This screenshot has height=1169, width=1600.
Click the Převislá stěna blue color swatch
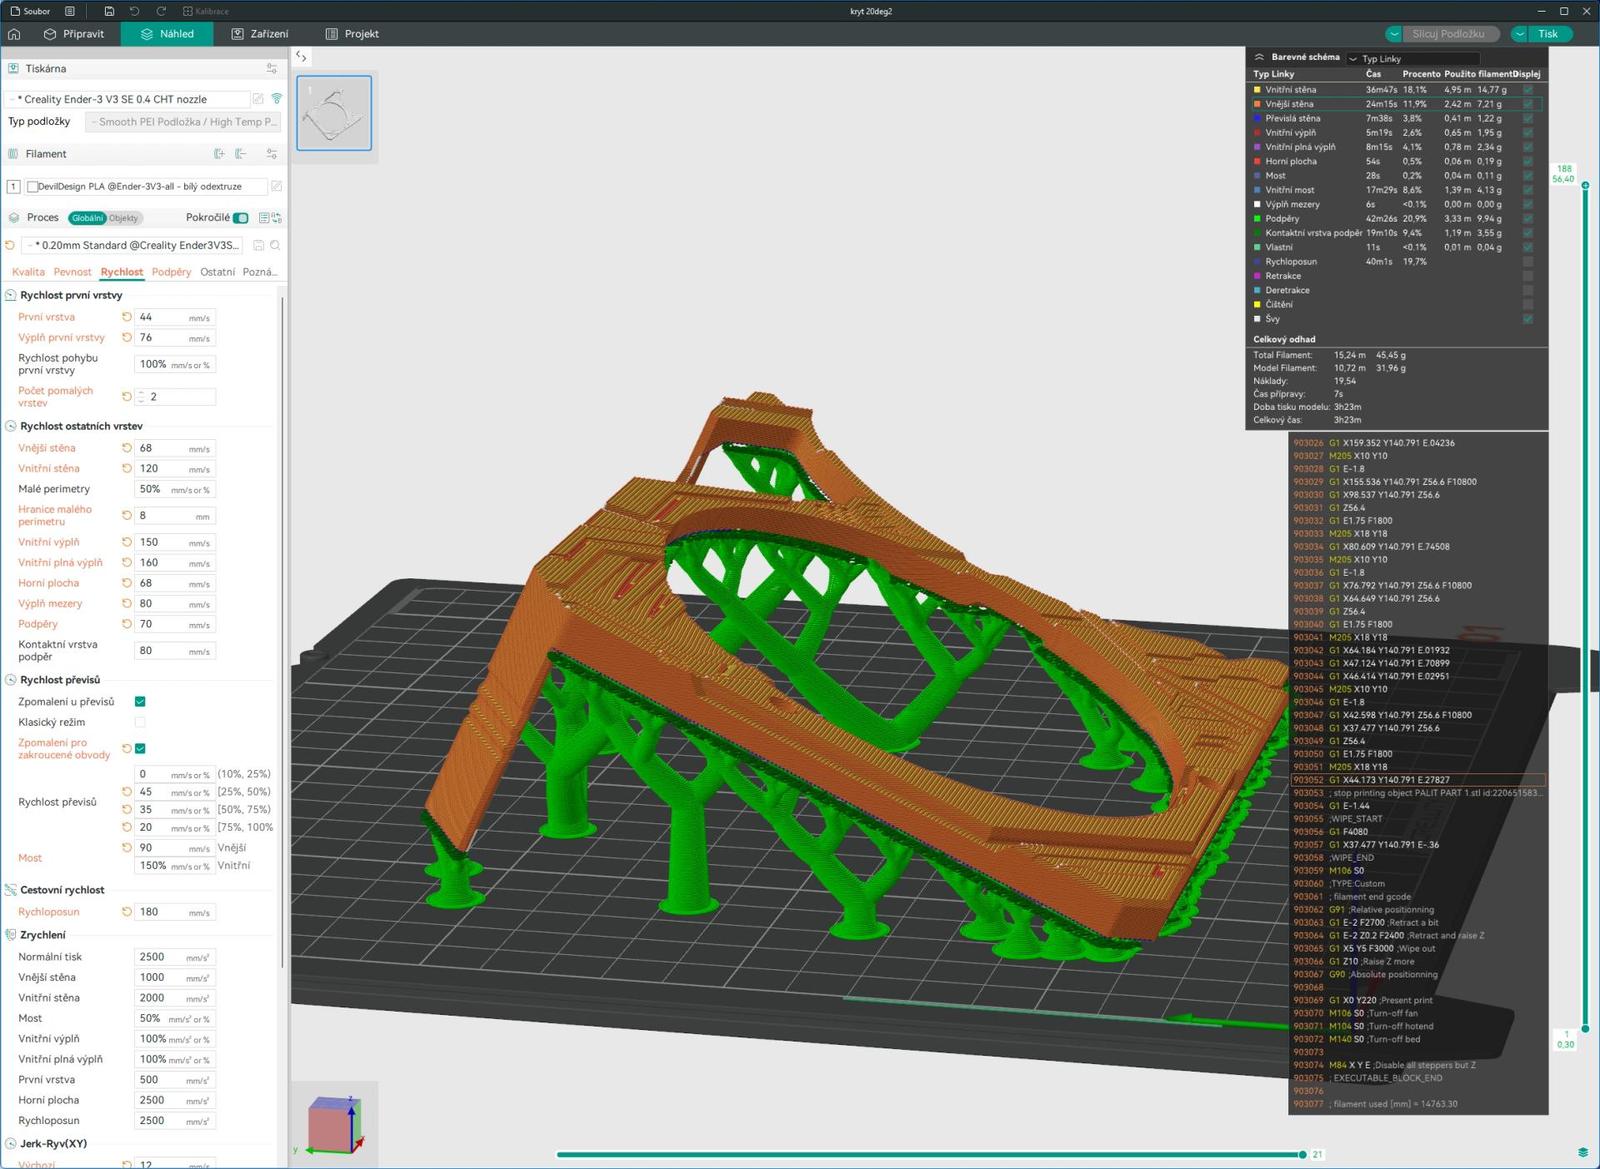tap(1257, 118)
